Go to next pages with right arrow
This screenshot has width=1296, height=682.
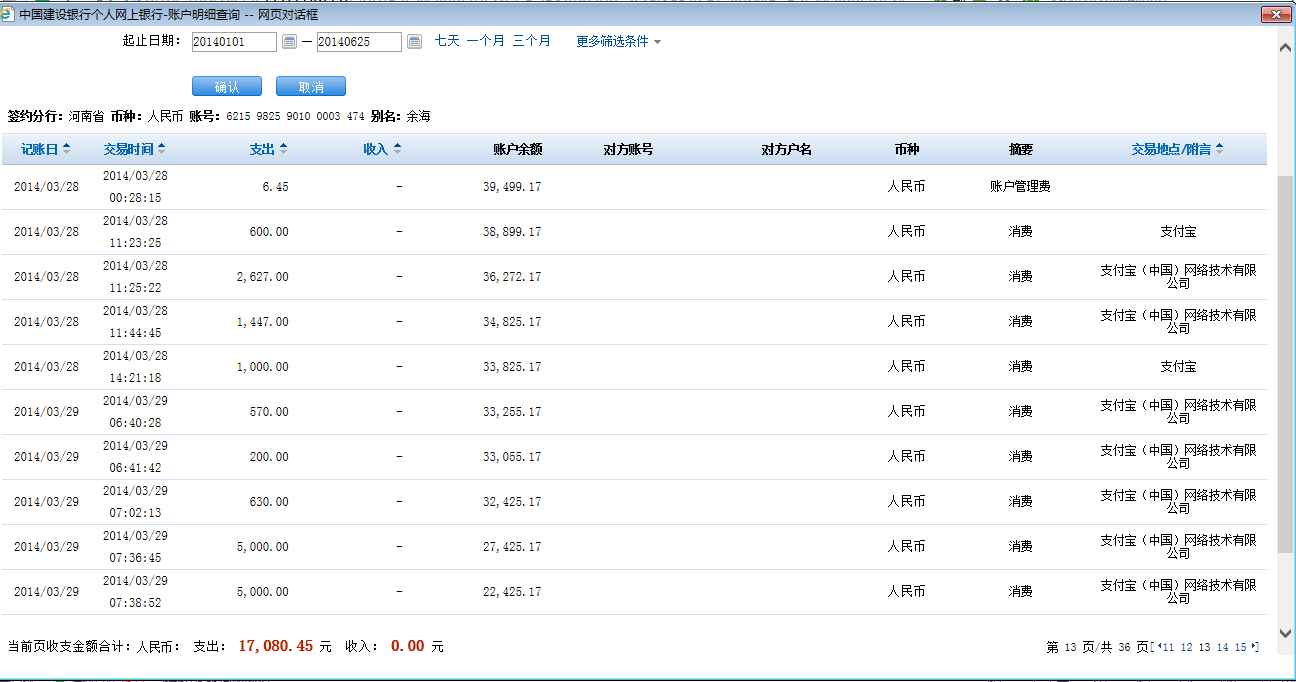pyautogui.click(x=1254, y=647)
